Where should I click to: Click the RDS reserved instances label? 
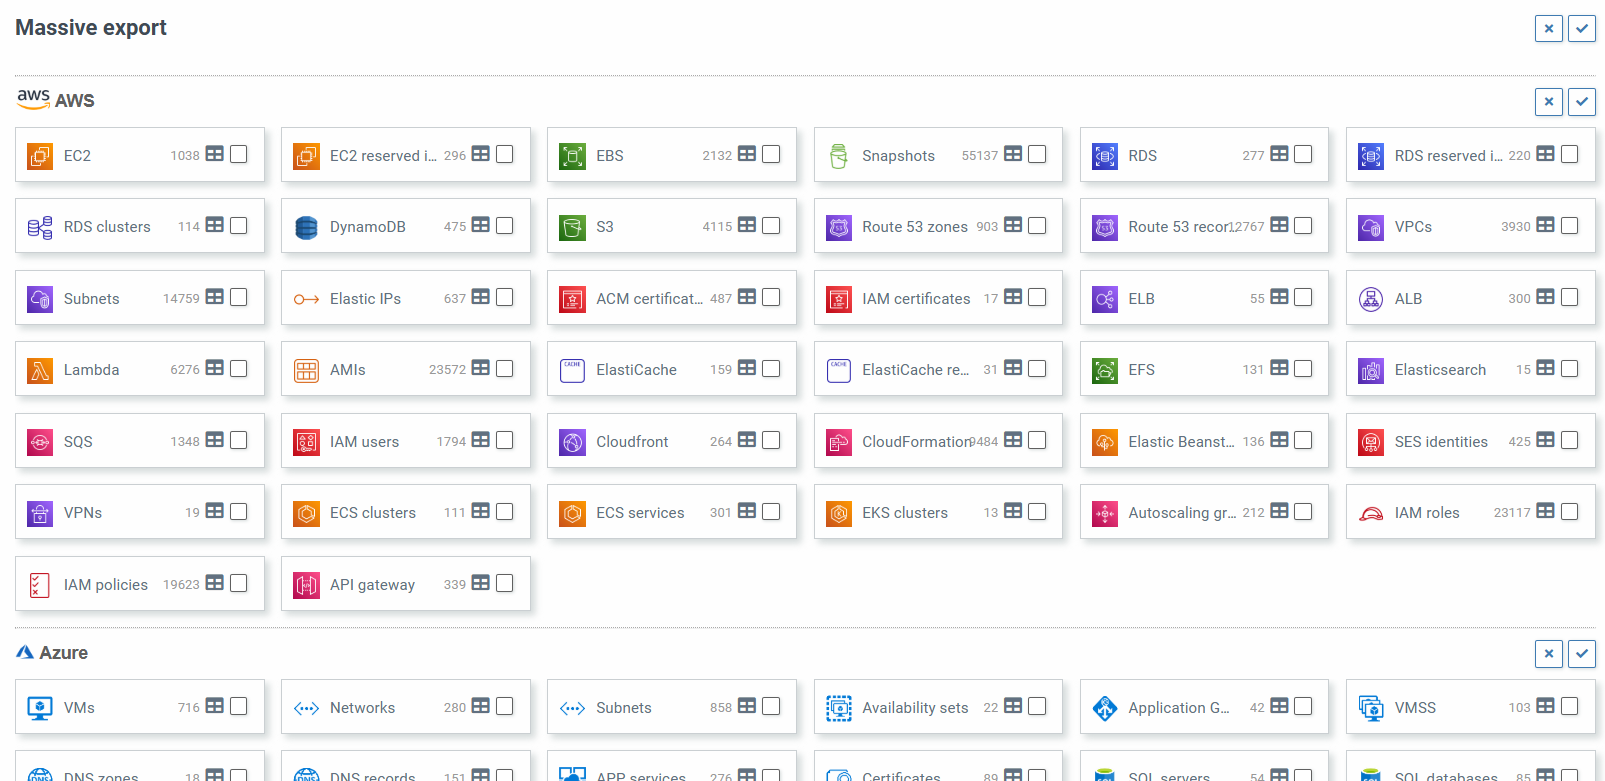(1449, 156)
